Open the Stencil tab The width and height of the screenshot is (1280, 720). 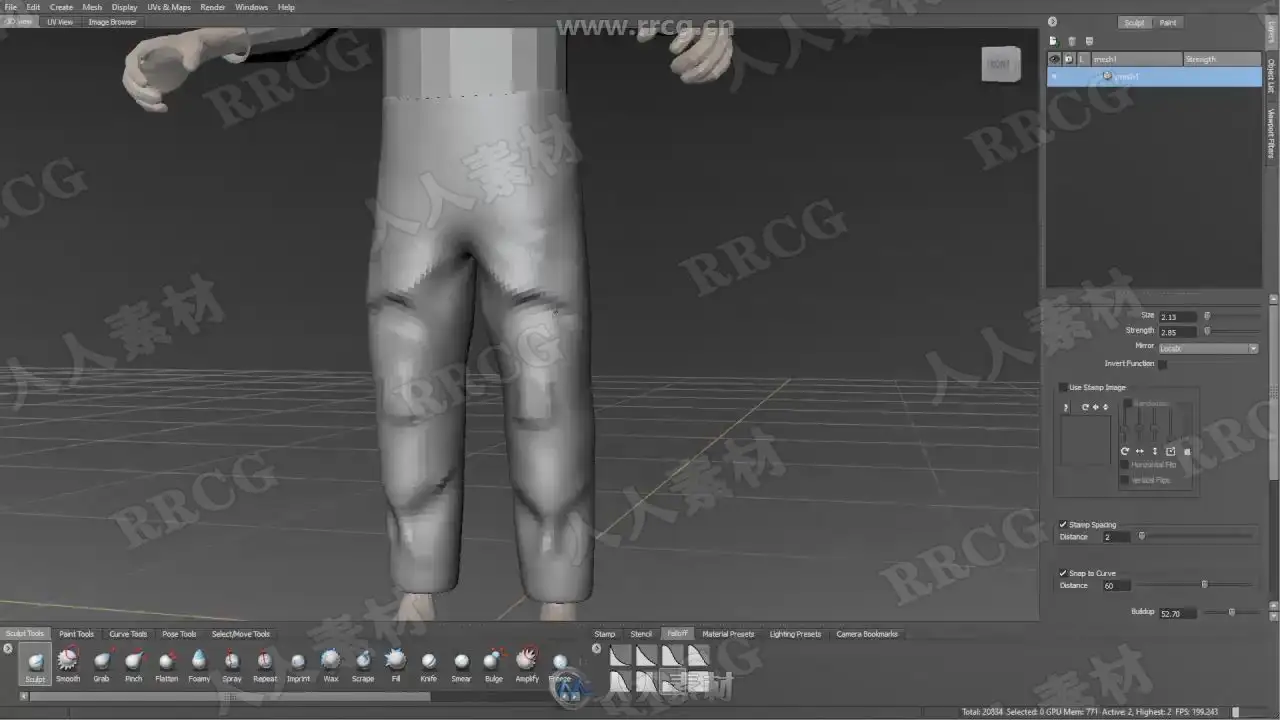click(x=641, y=634)
